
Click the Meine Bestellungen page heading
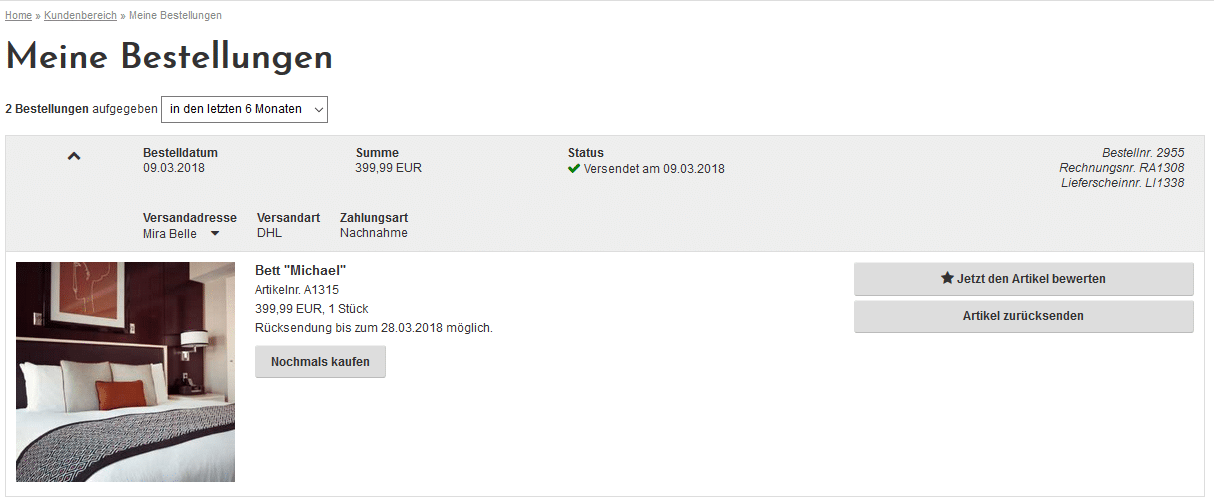click(x=169, y=57)
